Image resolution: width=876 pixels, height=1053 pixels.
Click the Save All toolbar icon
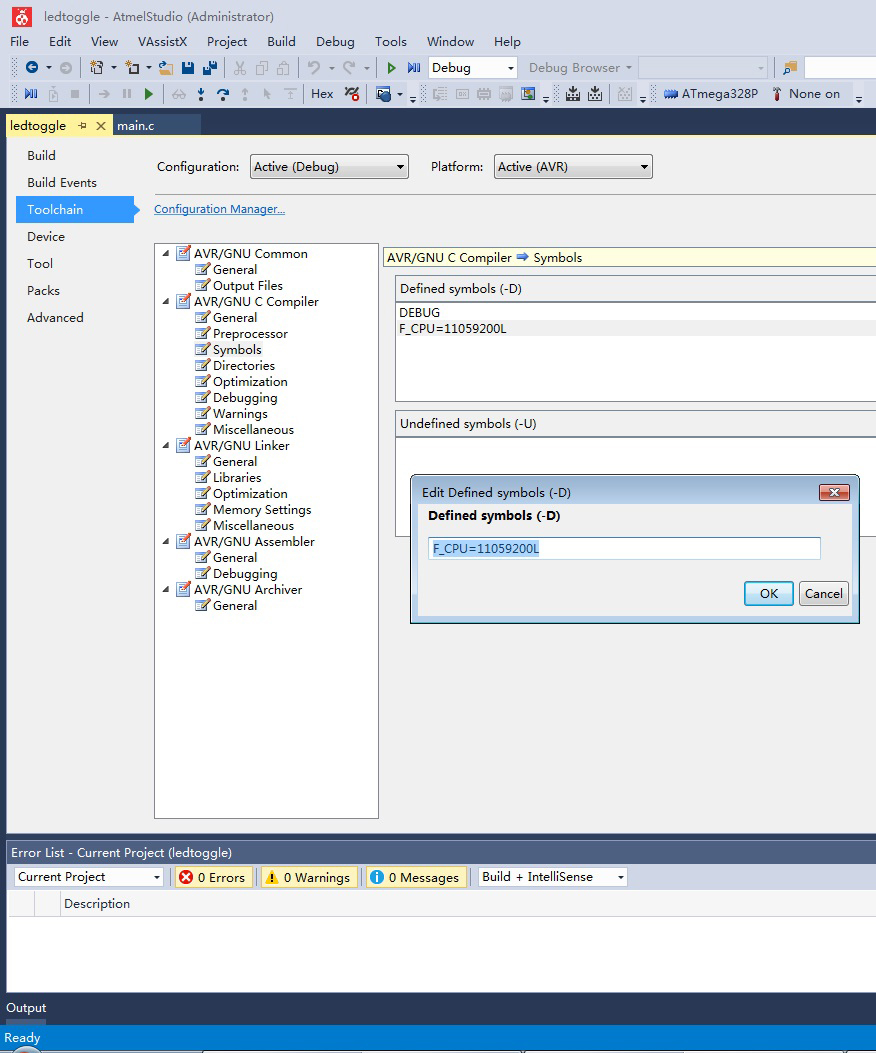[x=210, y=67]
